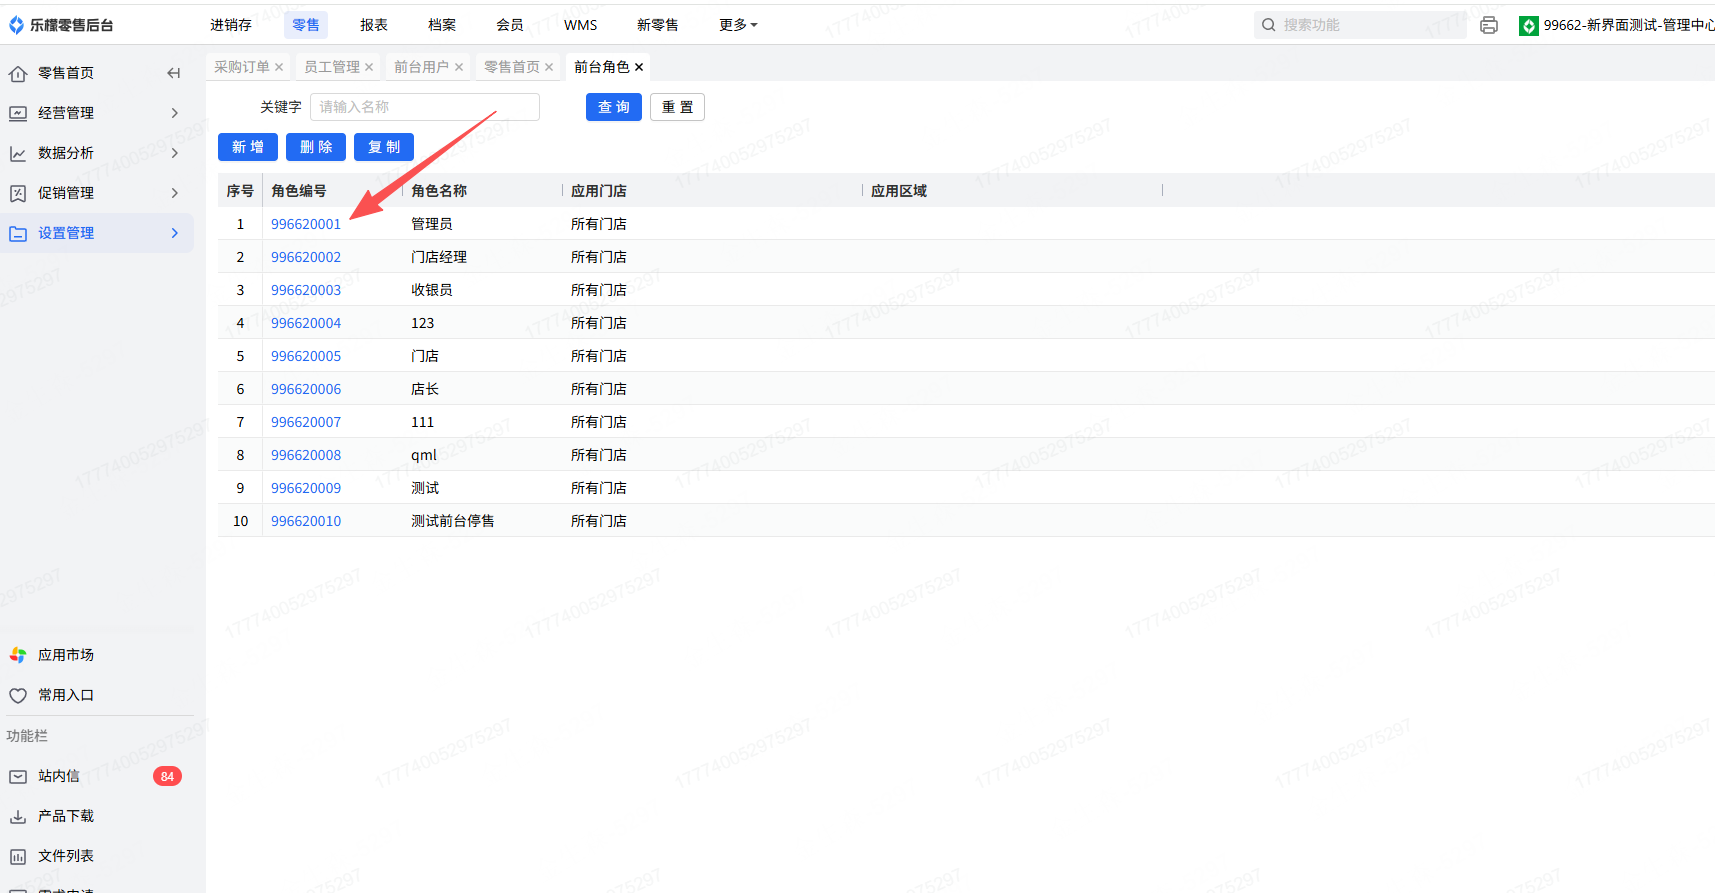Screen dimensions: 1715x893
Task: Focus the 搜索功能 search box
Action: tap(1360, 25)
